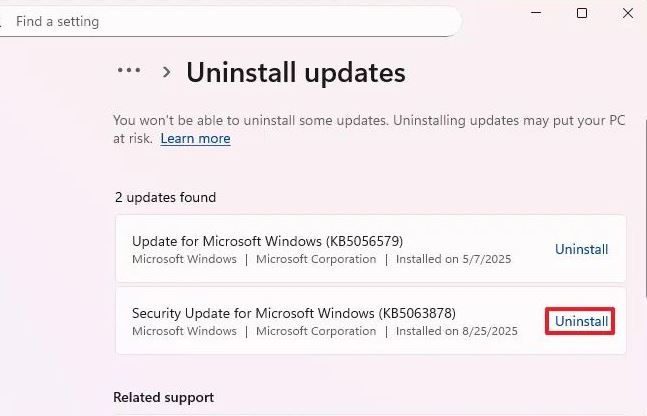Click the breadcrumb chevron arrow

166,72
